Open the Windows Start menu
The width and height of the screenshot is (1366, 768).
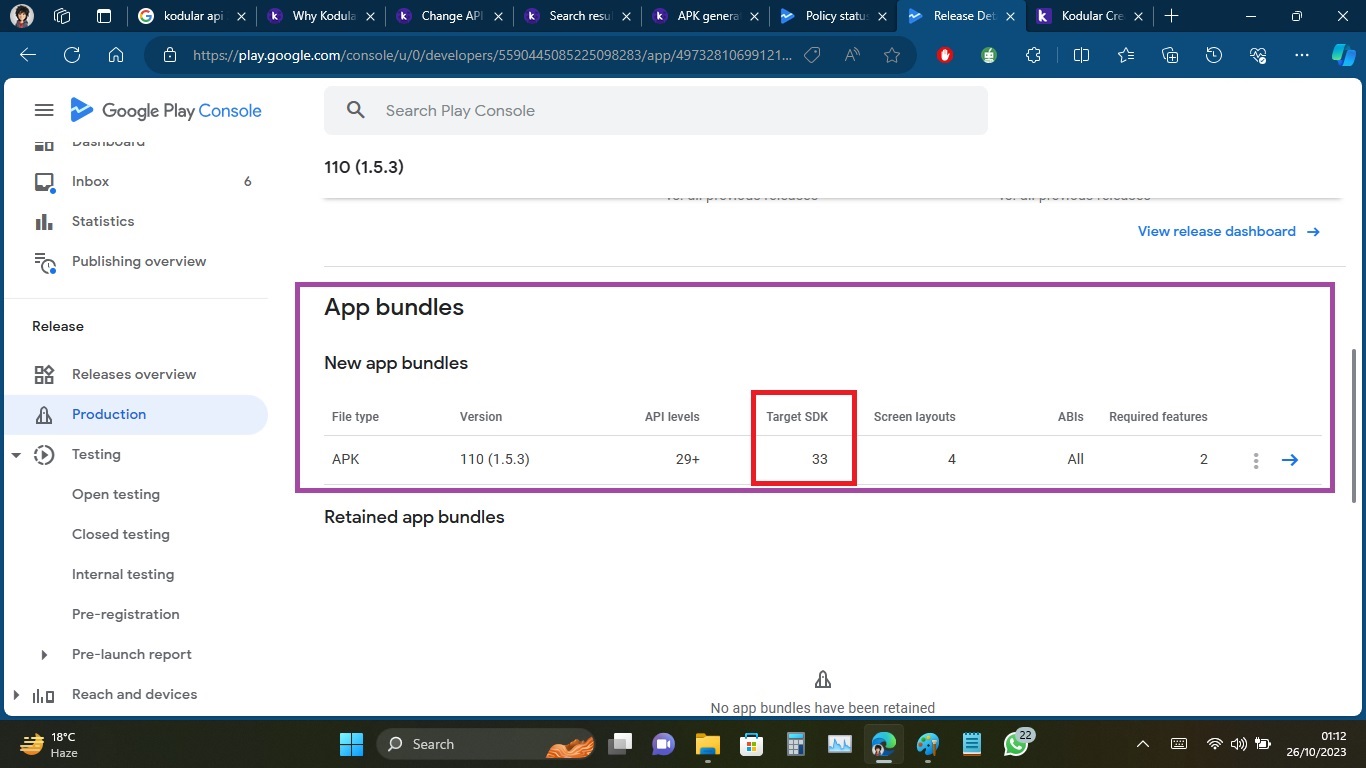[x=351, y=744]
